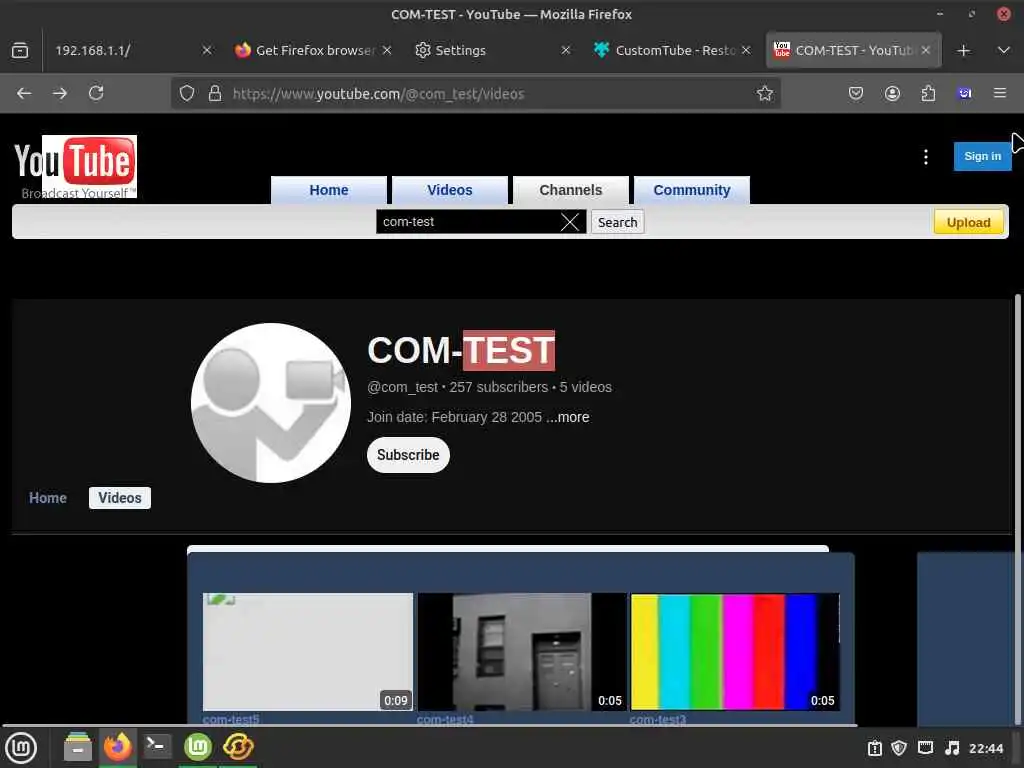Open the com-test3 color bars thumbnail
Viewport: 1024px width, 768px height.
click(x=735, y=652)
